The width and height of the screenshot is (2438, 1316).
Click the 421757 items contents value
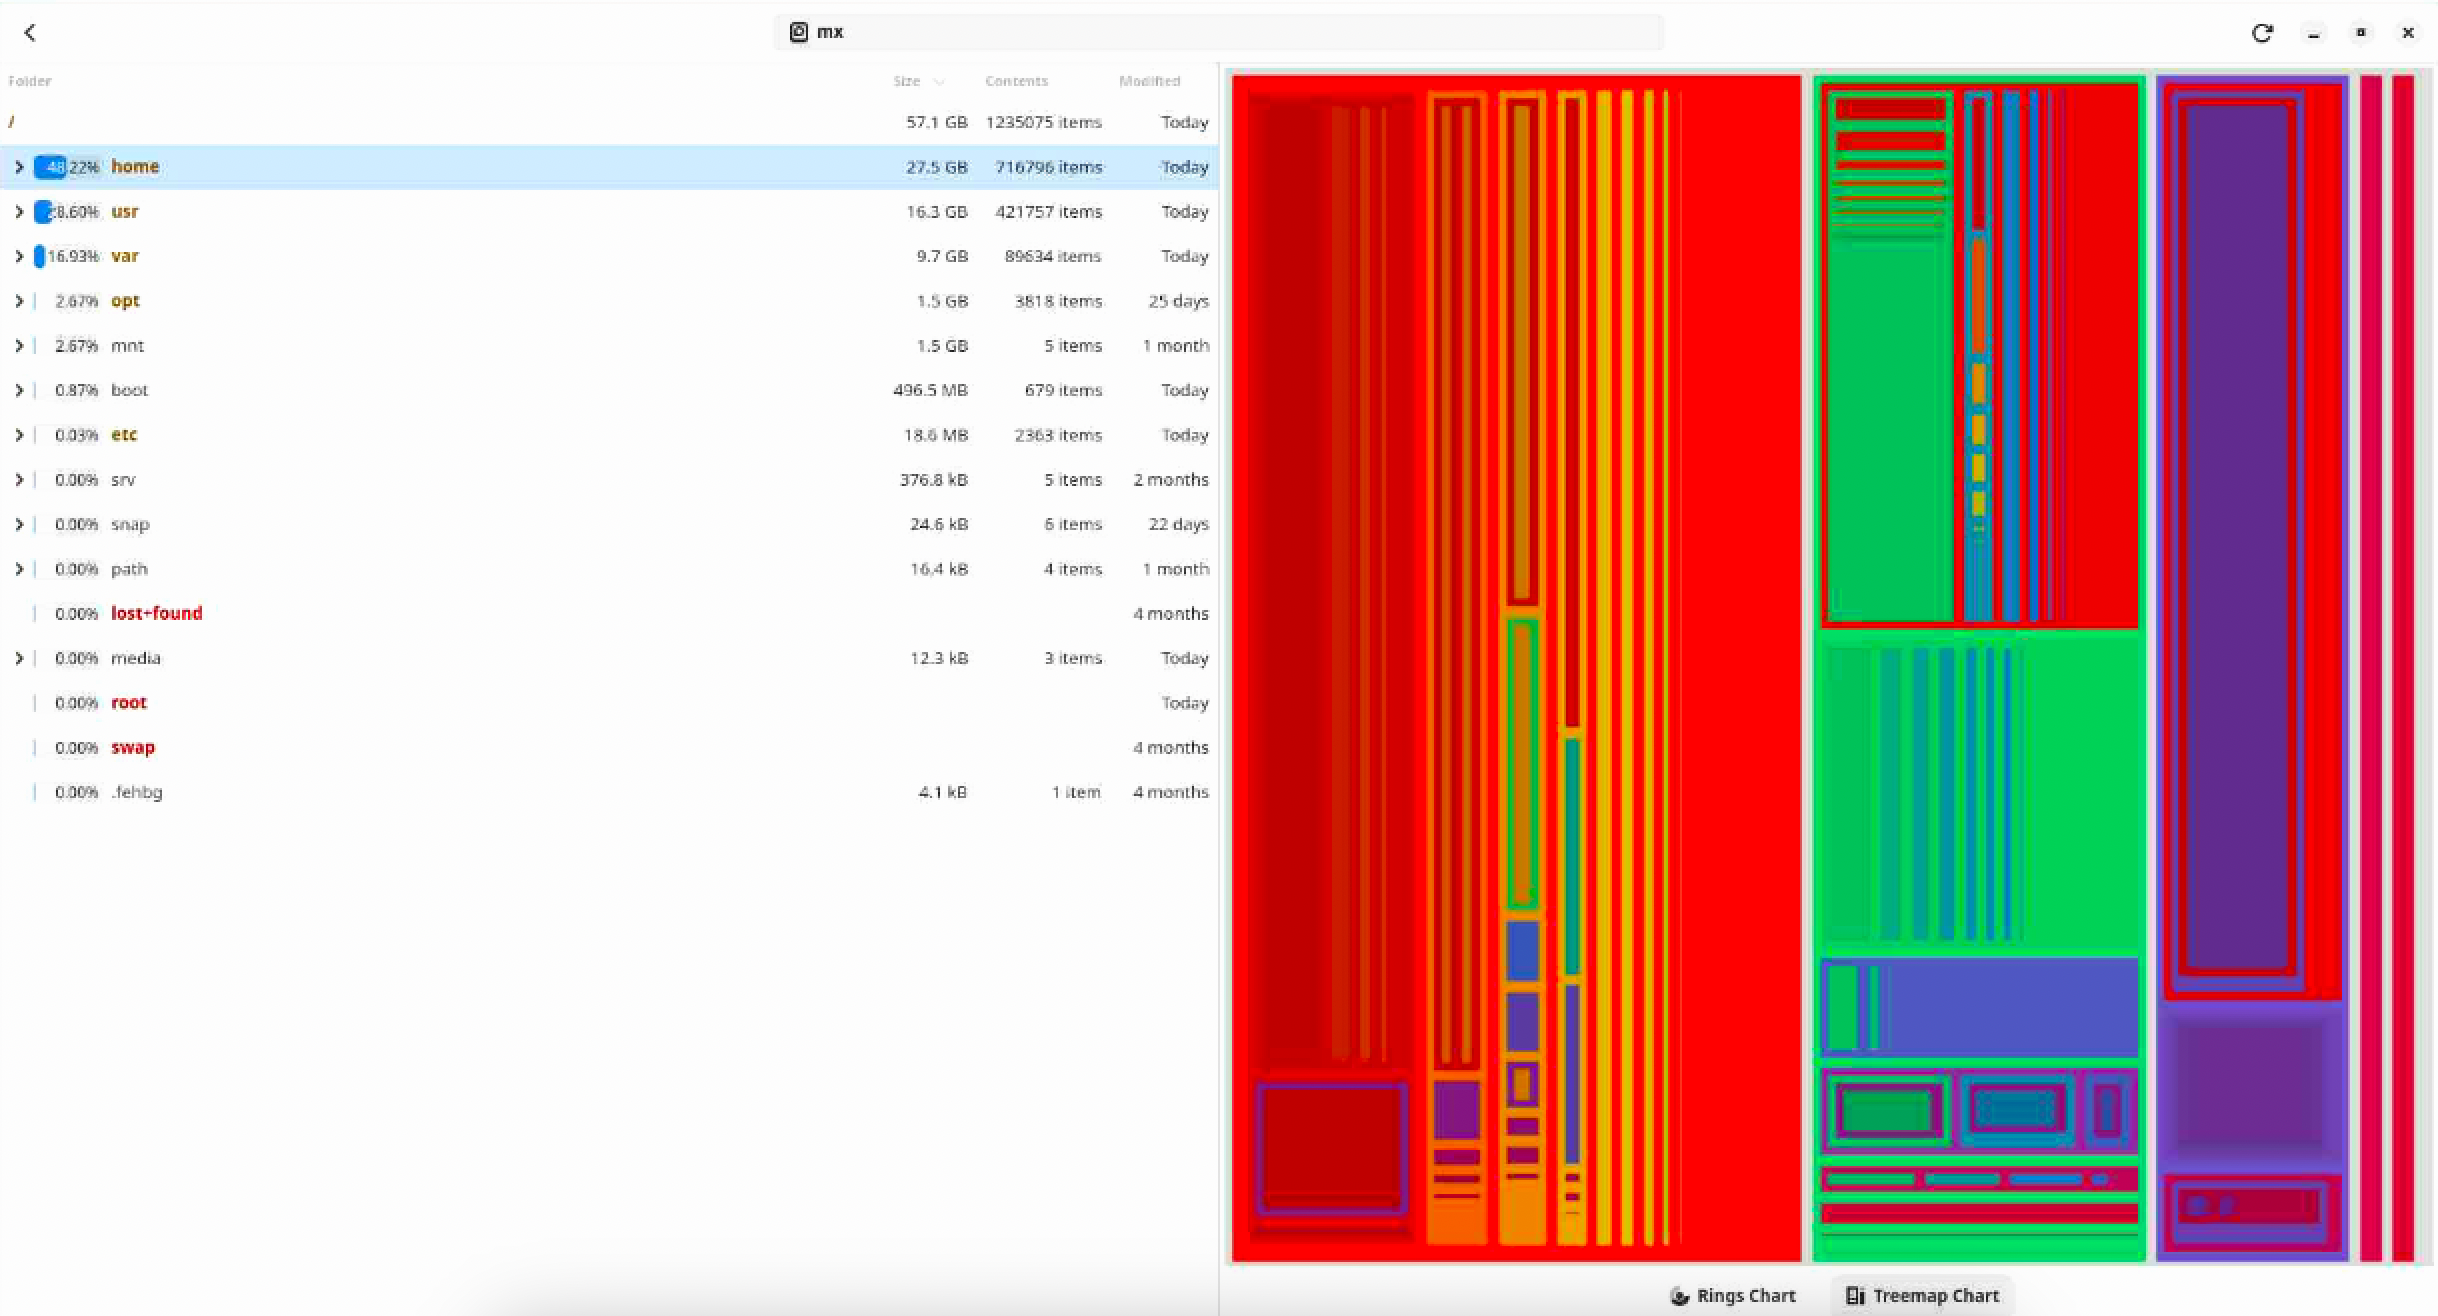click(x=1048, y=212)
